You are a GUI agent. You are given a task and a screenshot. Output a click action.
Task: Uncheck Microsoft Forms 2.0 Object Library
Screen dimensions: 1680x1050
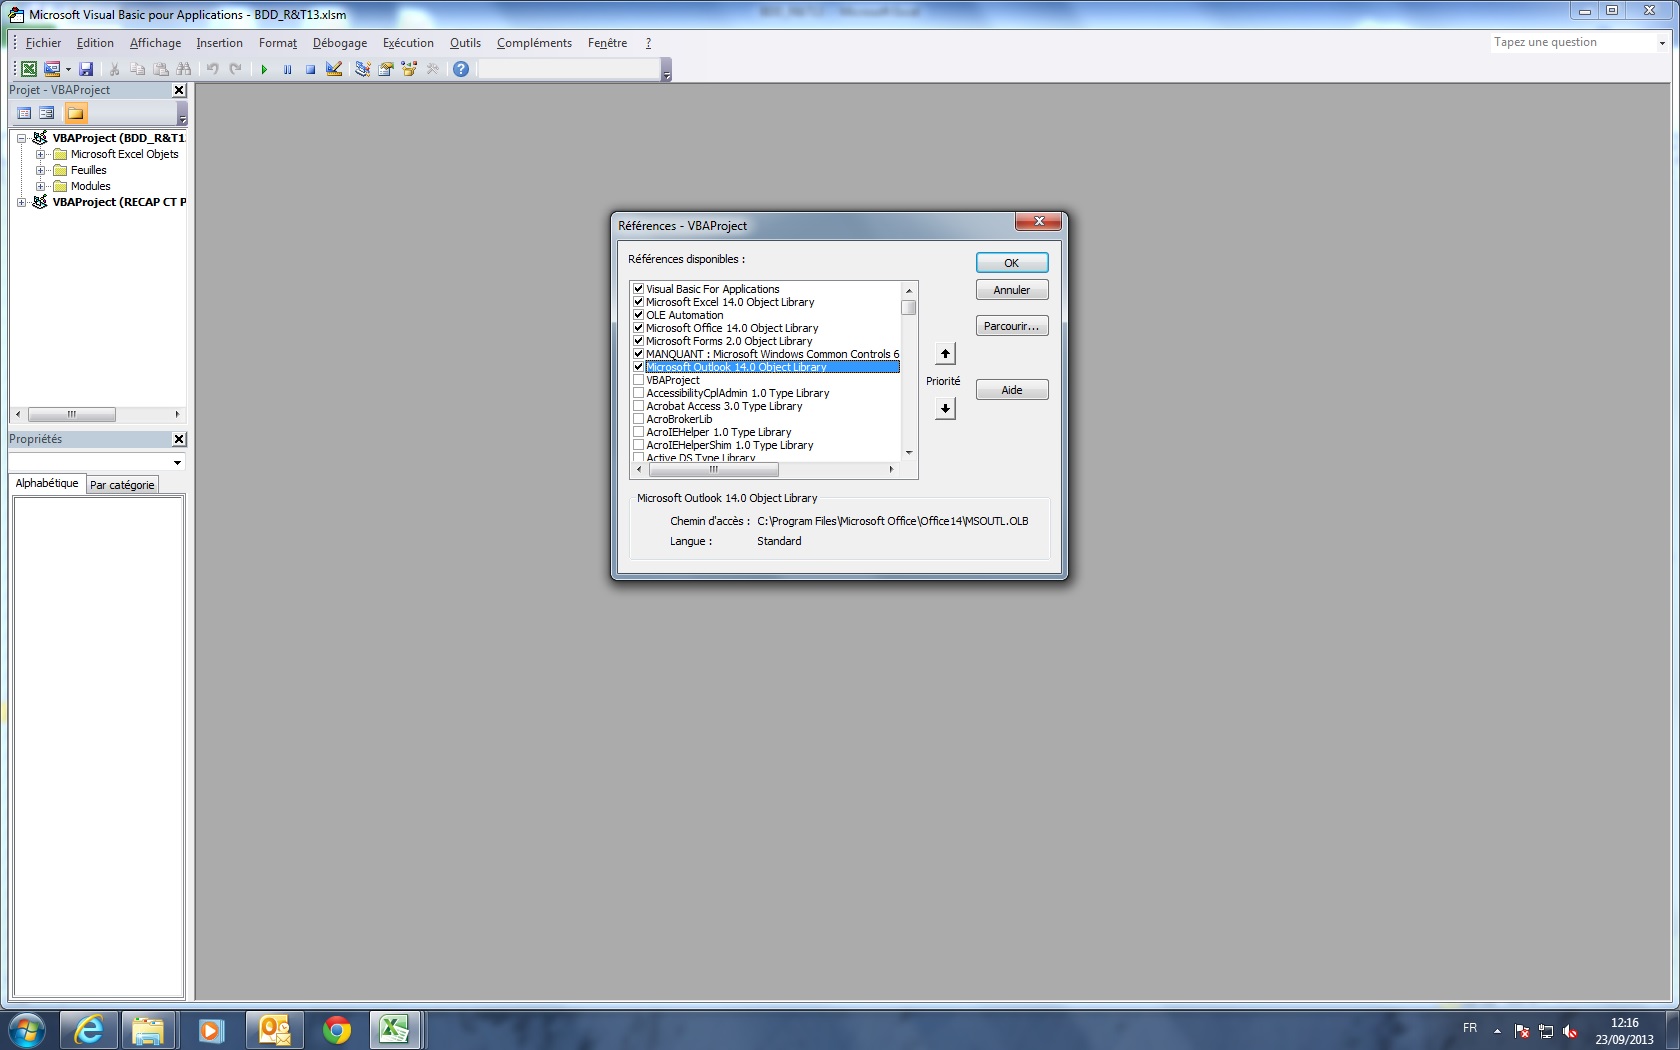[638, 341]
